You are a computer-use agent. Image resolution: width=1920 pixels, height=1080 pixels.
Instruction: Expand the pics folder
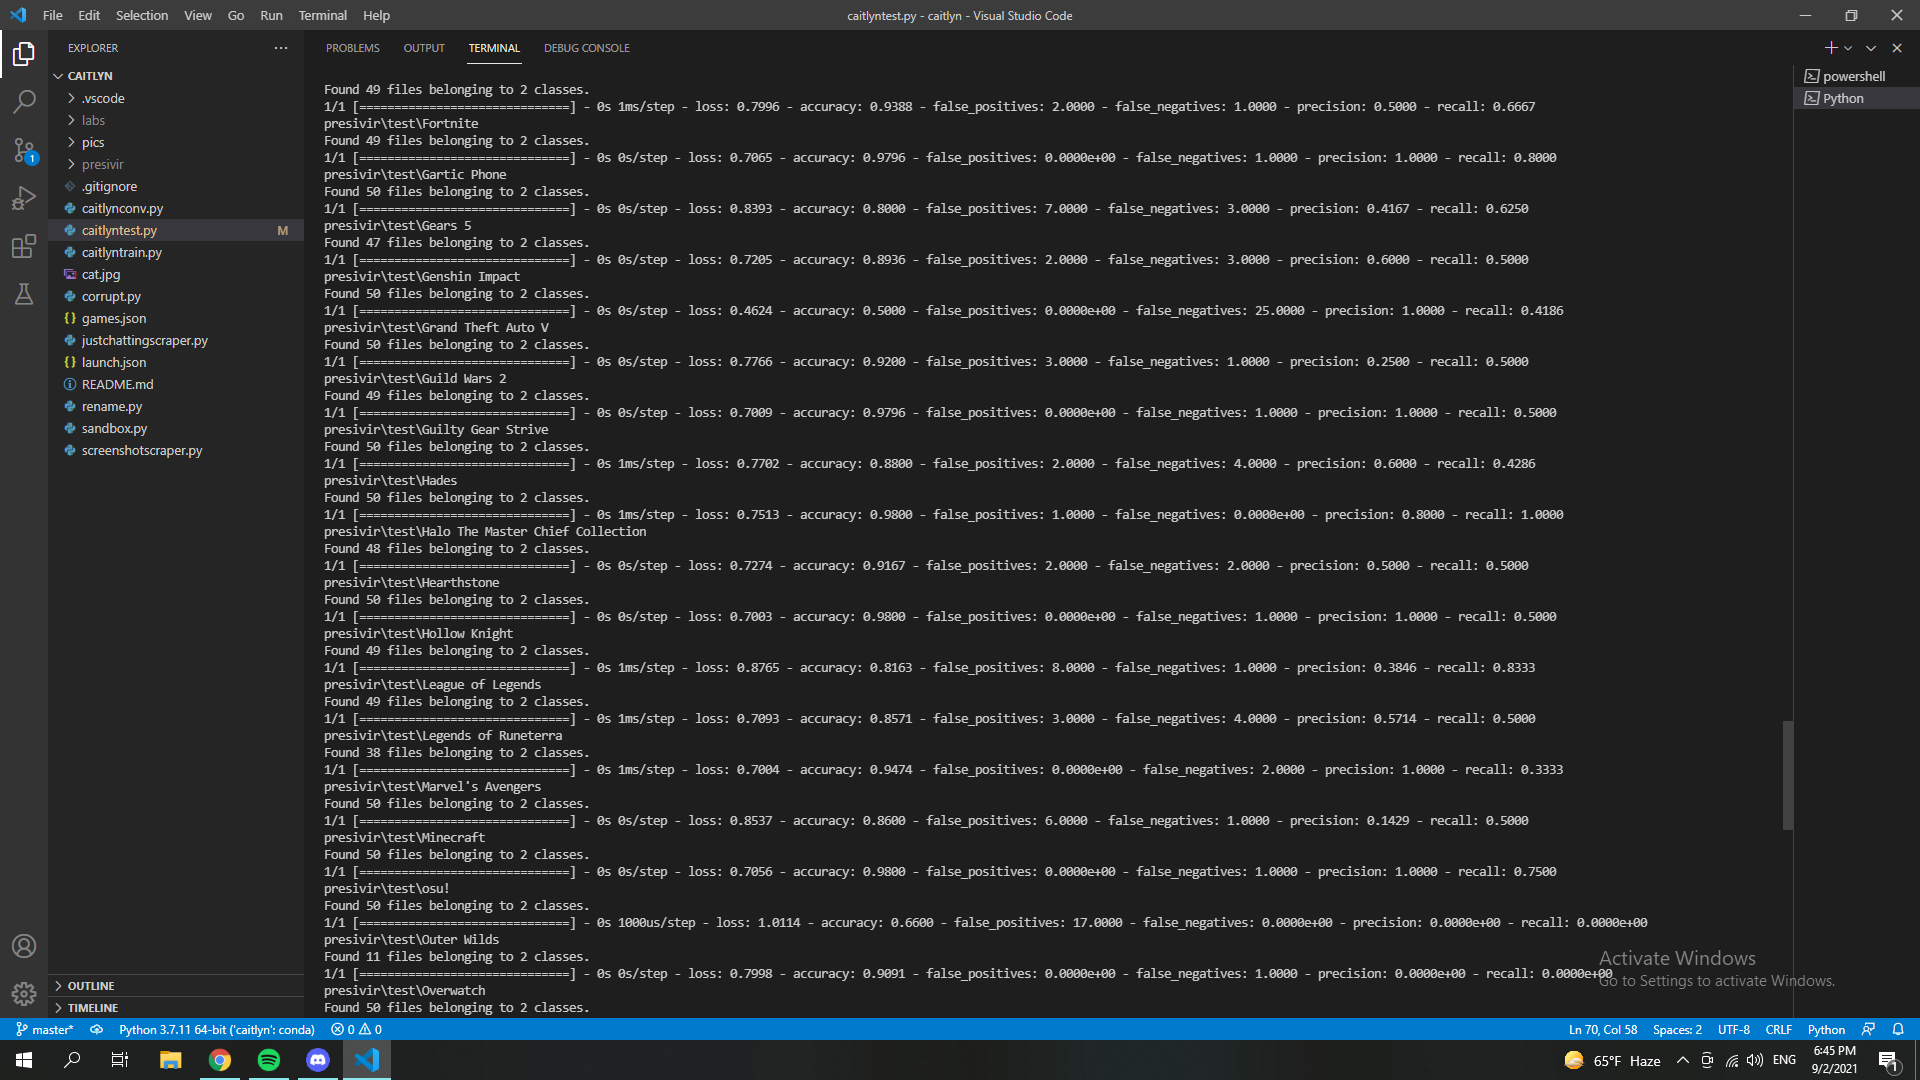pos(93,142)
